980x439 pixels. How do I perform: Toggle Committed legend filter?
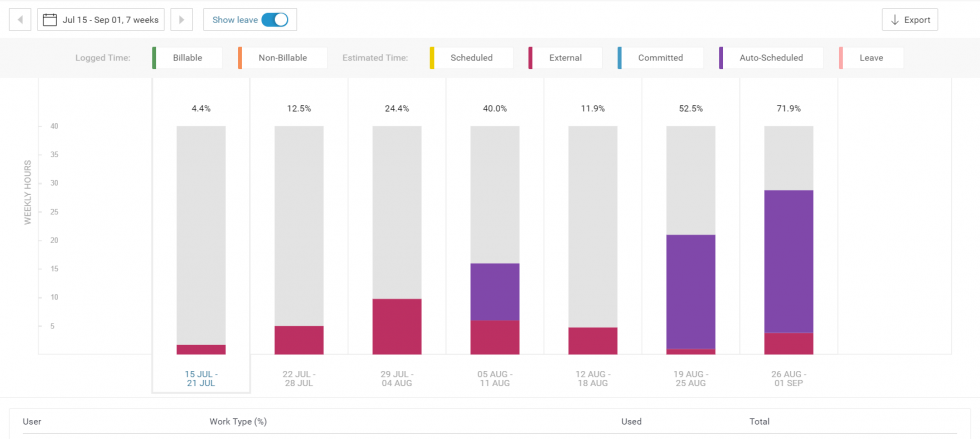coord(660,58)
